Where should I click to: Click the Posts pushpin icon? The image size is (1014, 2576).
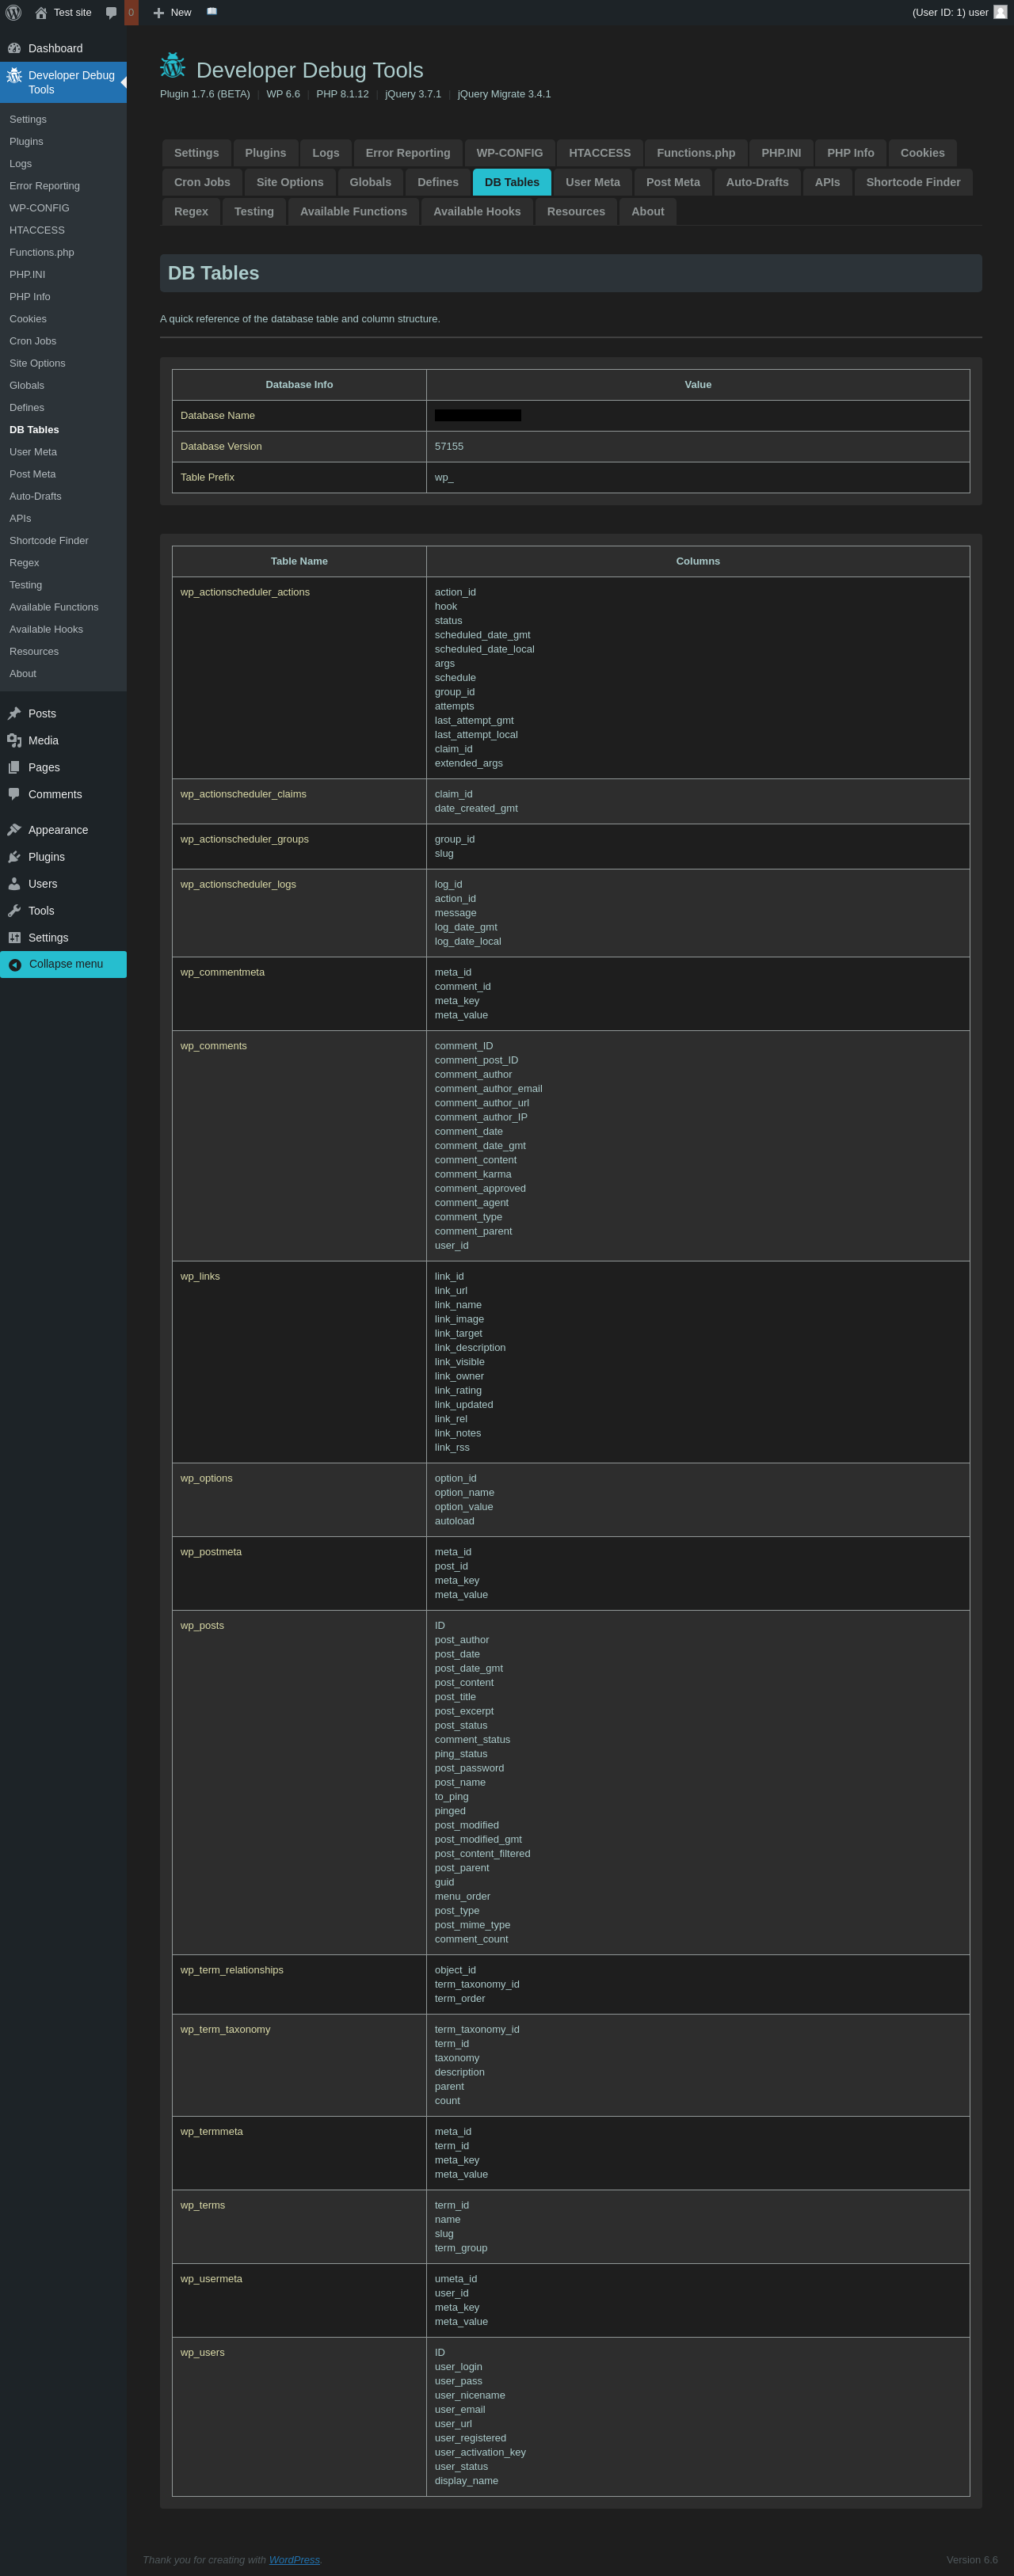point(14,713)
